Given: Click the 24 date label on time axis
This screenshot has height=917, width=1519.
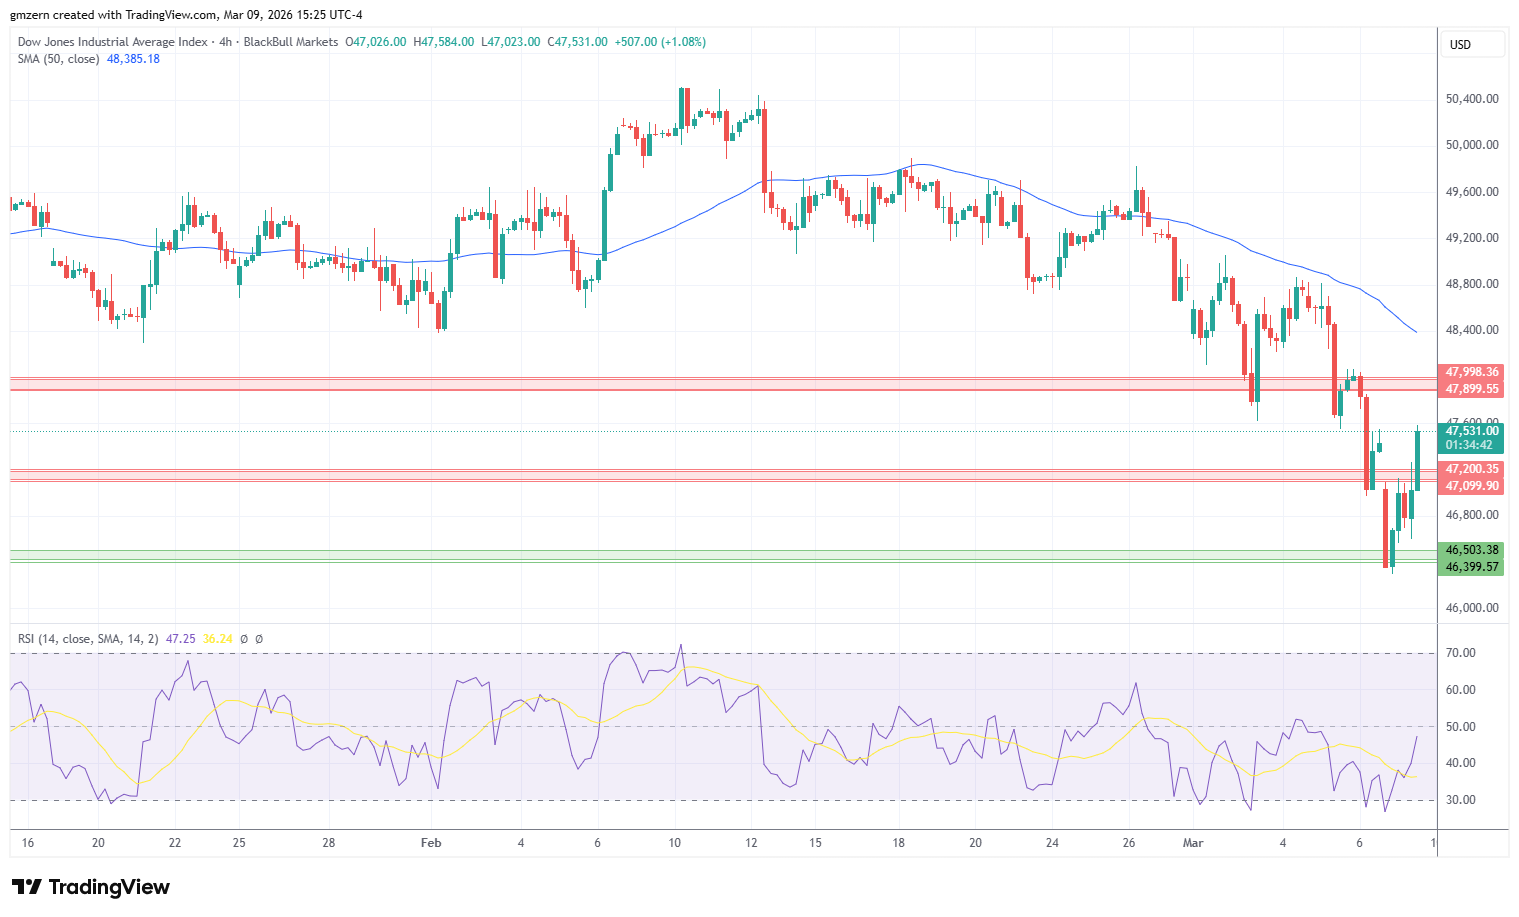Looking at the screenshot, I should [1053, 843].
